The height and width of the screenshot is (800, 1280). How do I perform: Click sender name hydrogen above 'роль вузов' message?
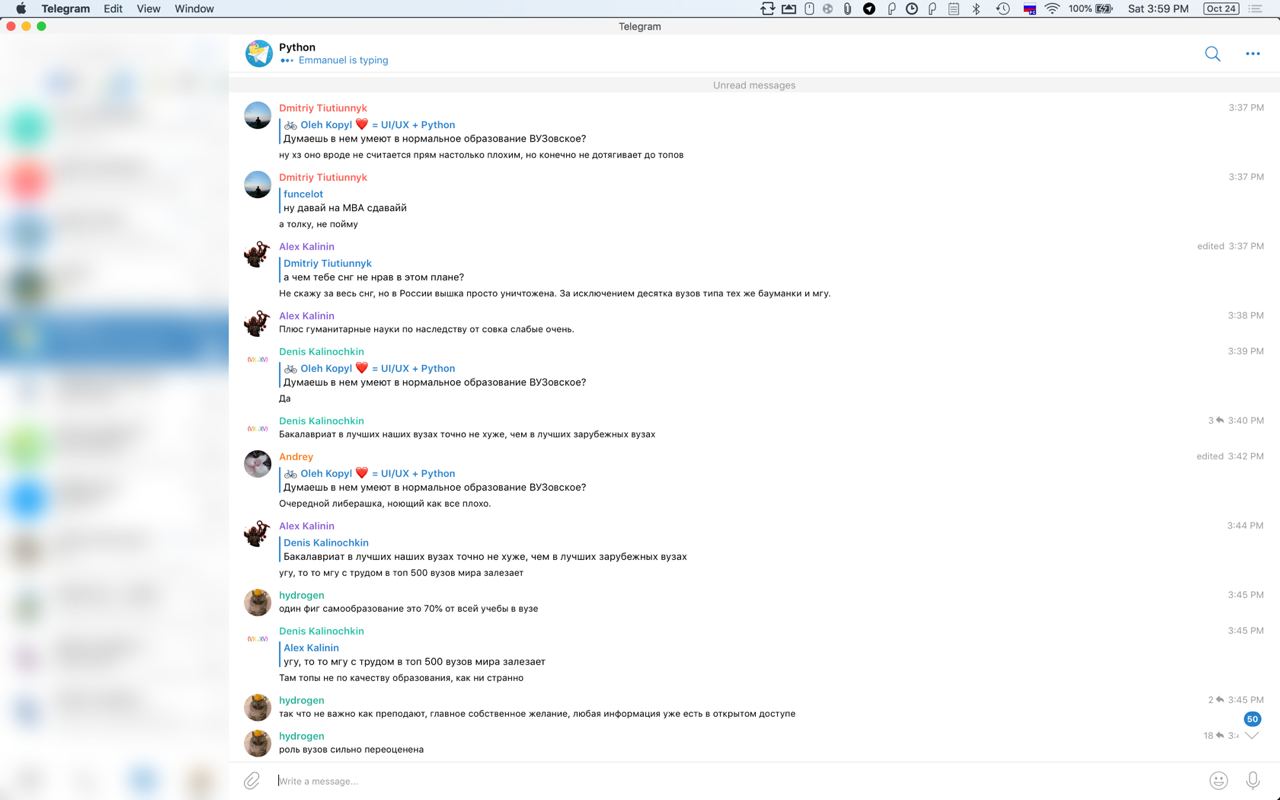coord(301,736)
